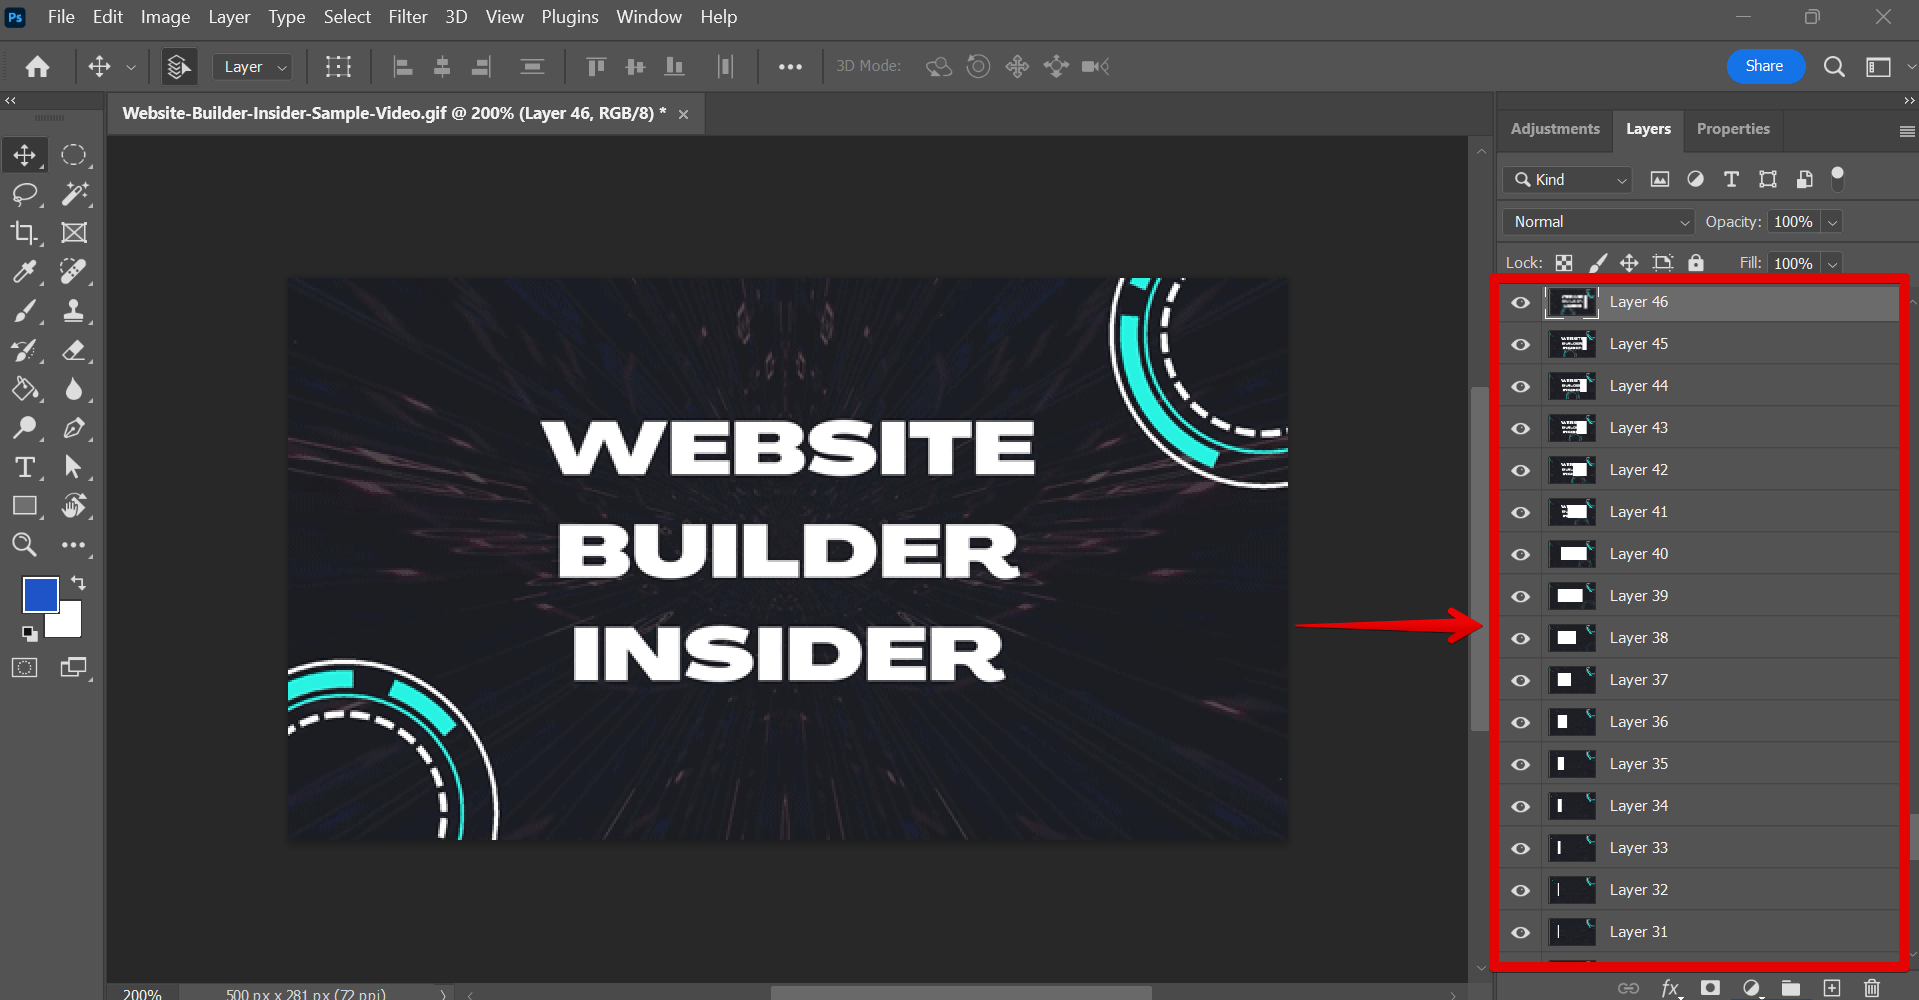The image size is (1919, 1000).
Task: Activate the Zoom tool
Action: (x=24, y=545)
